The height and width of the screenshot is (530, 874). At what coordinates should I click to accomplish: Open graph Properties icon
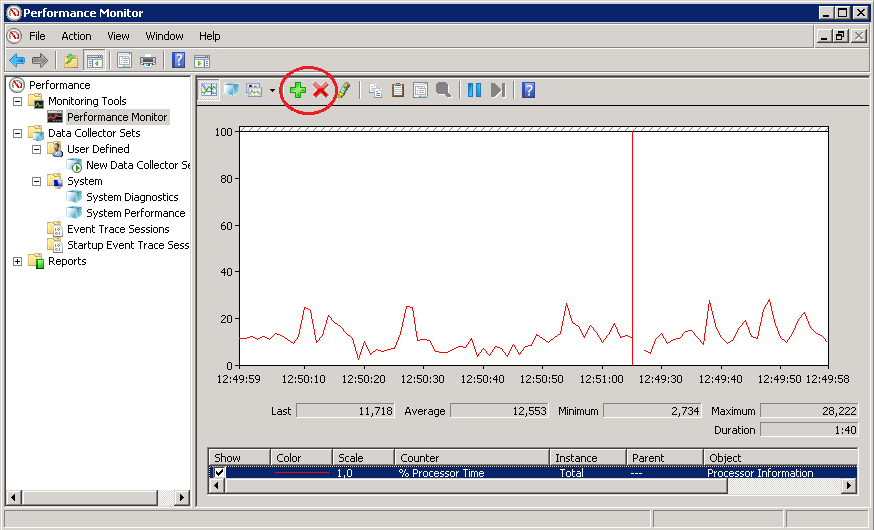[420, 90]
